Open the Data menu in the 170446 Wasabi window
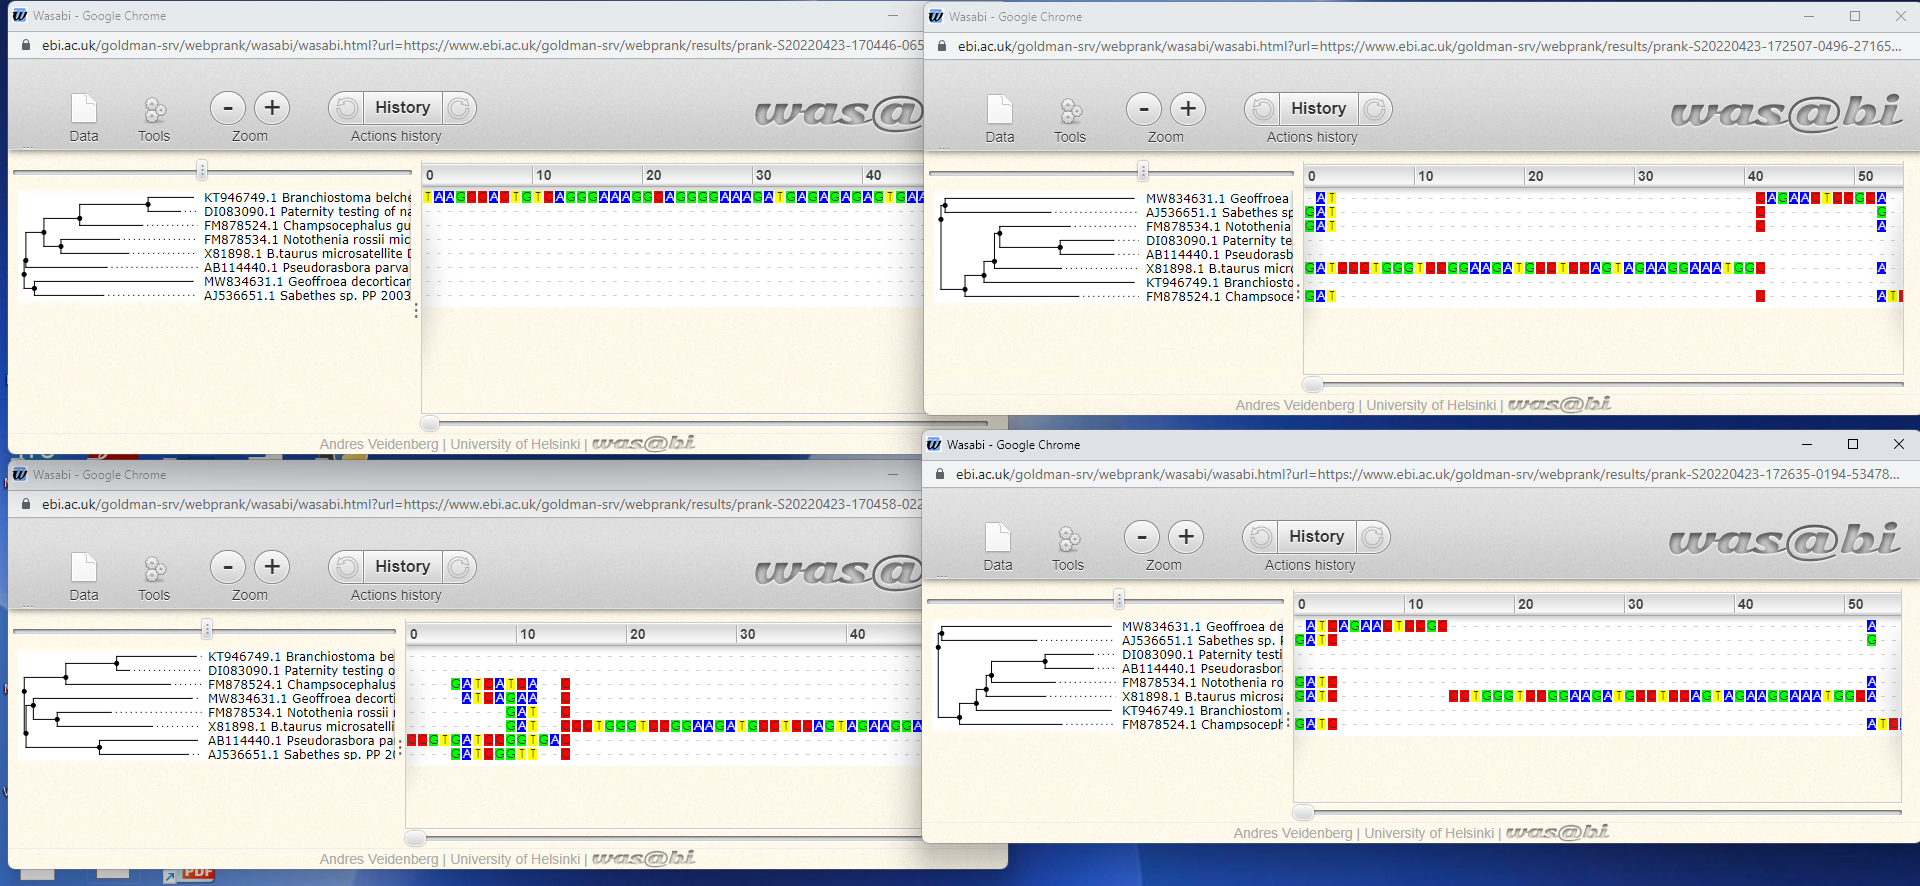Viewport: 1920px width, 886px height. [84, 118]
